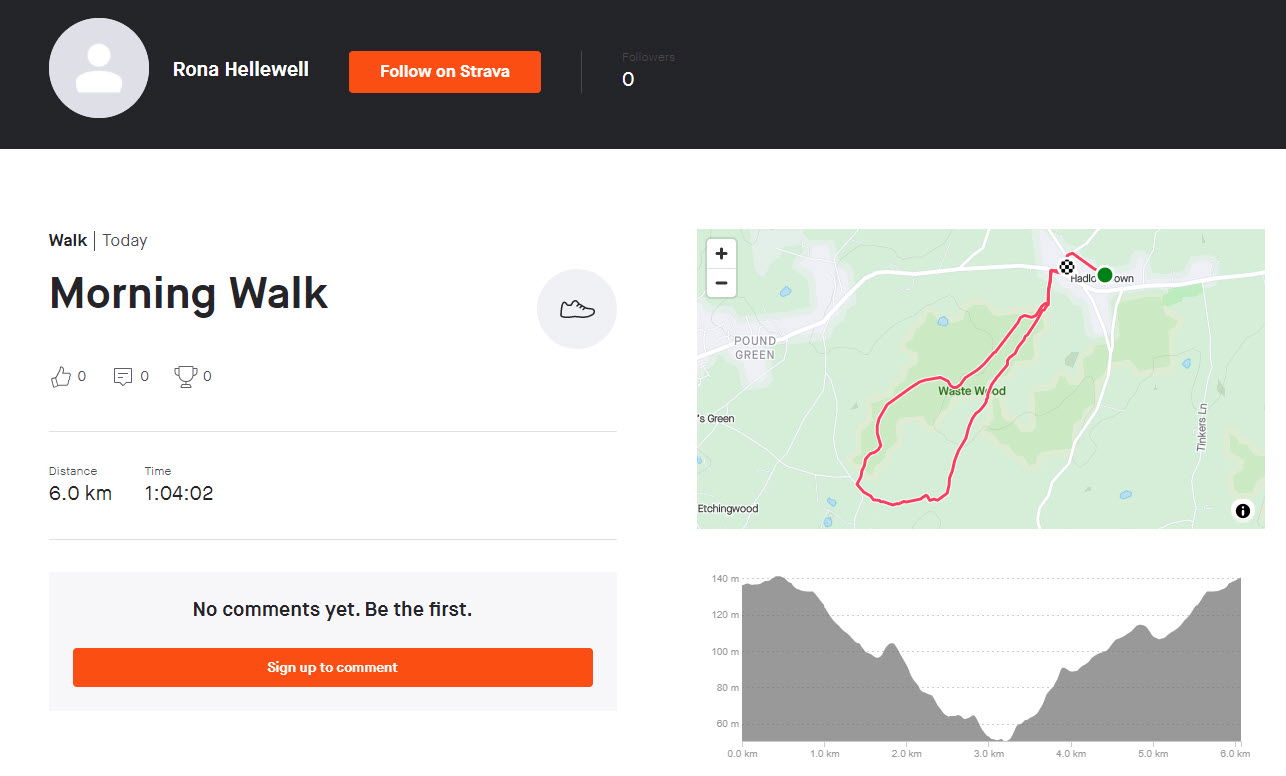This screenshot has height=776, width=1286.
Task: Click the Follow on Strava button
Action: coord(445,72)
